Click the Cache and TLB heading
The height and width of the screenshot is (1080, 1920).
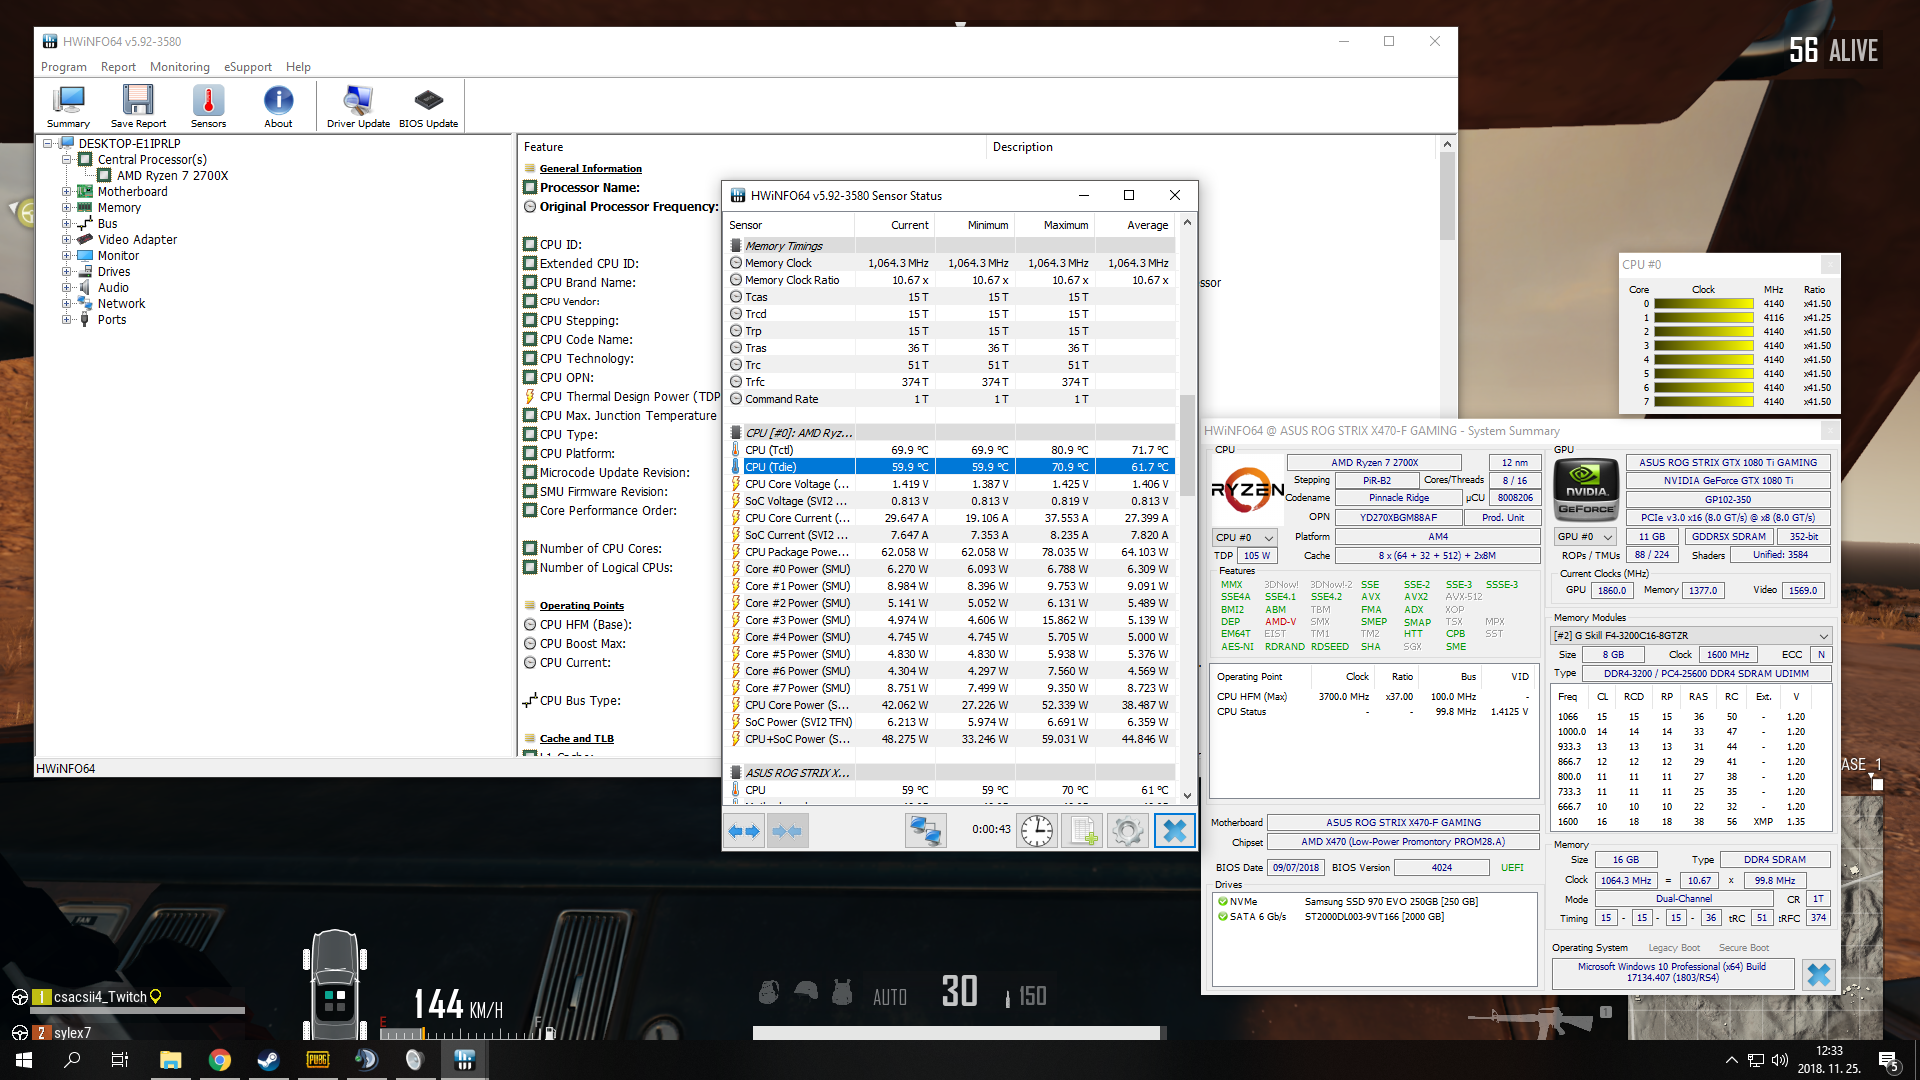coord(577,738)
